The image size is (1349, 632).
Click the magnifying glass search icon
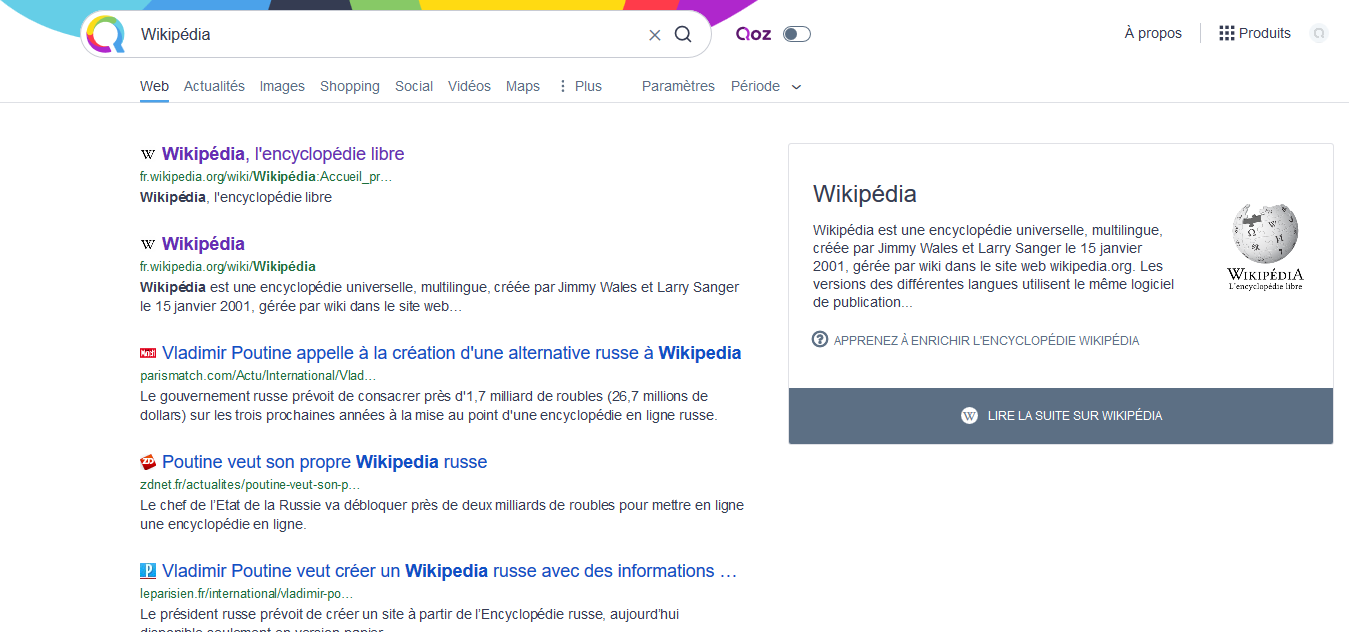pyautogui.click(x=683, y=34)
